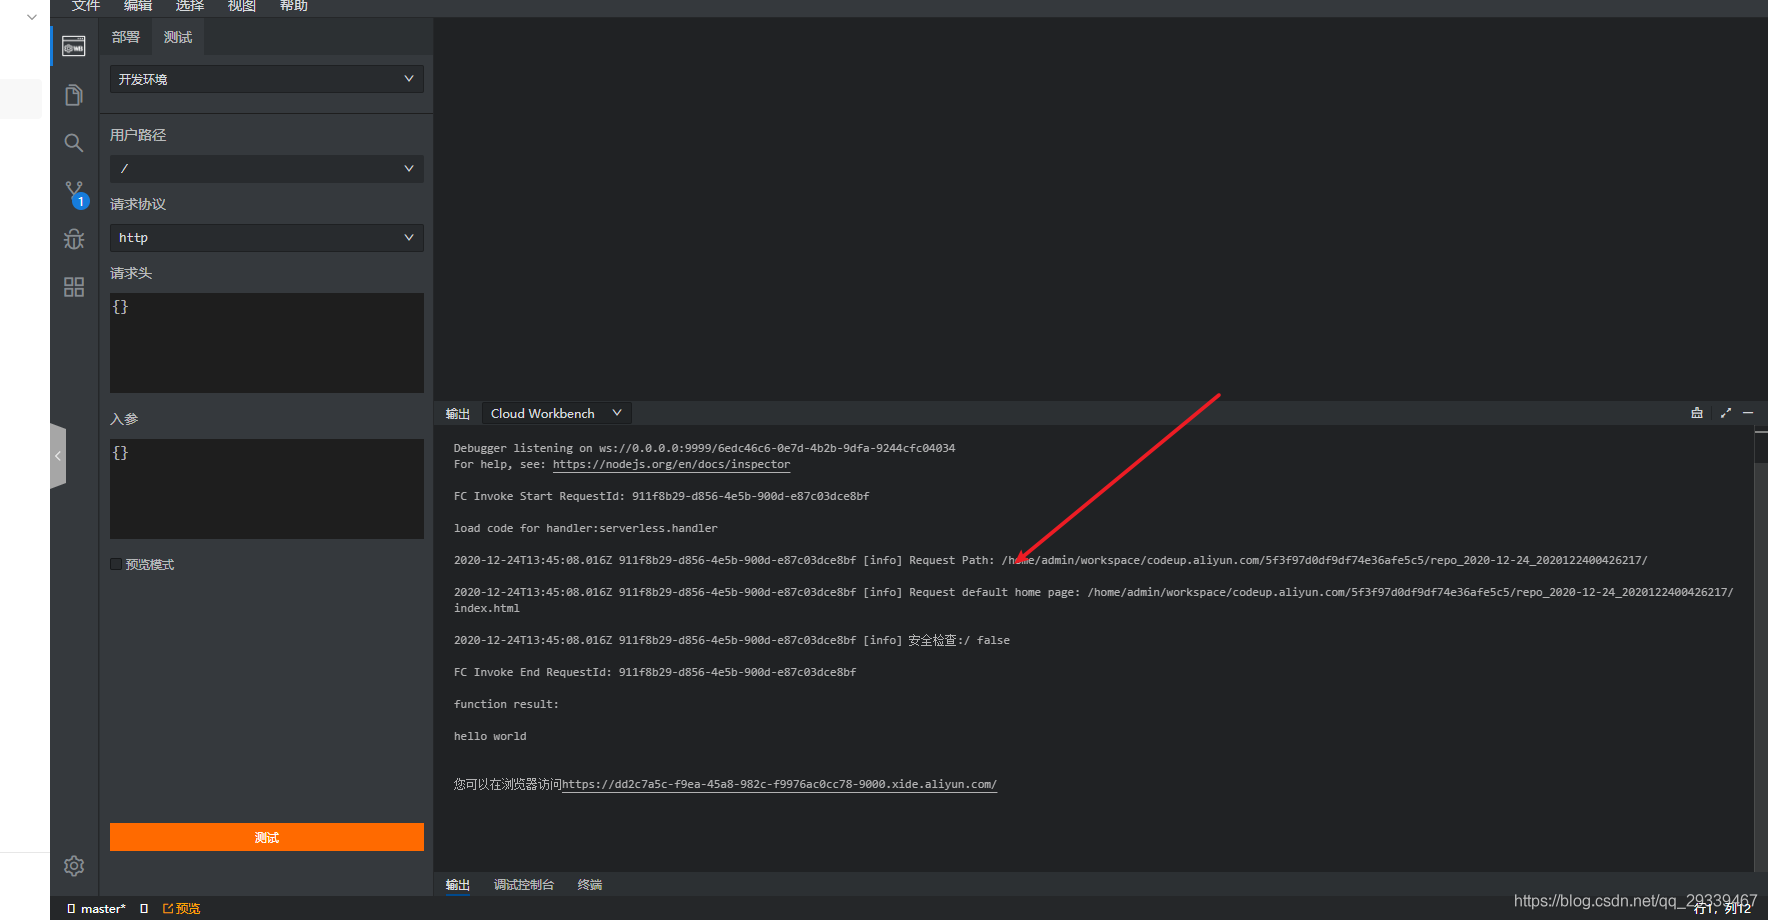The width and height of the screenshot is (1768, 920).
Task: Click into the 请求头 text area
Action: click(267, 343)
